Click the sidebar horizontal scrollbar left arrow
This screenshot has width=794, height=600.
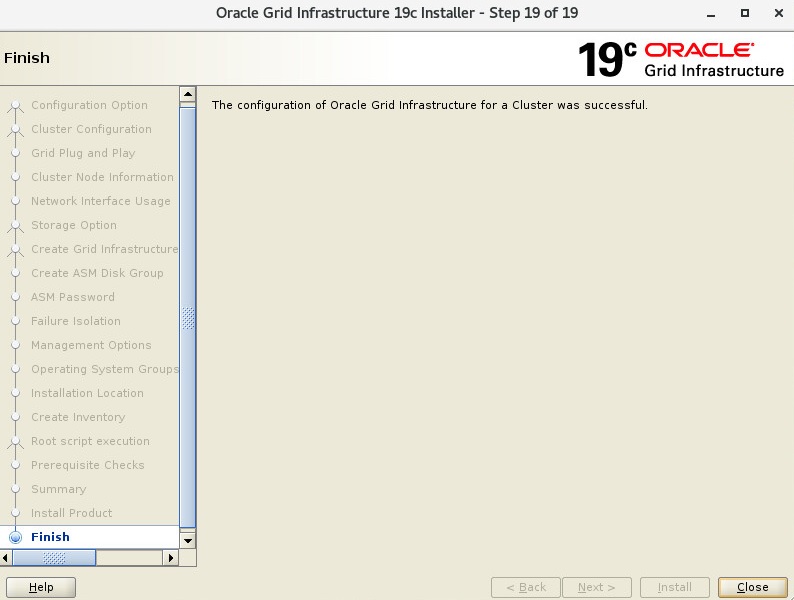[6, 558]
